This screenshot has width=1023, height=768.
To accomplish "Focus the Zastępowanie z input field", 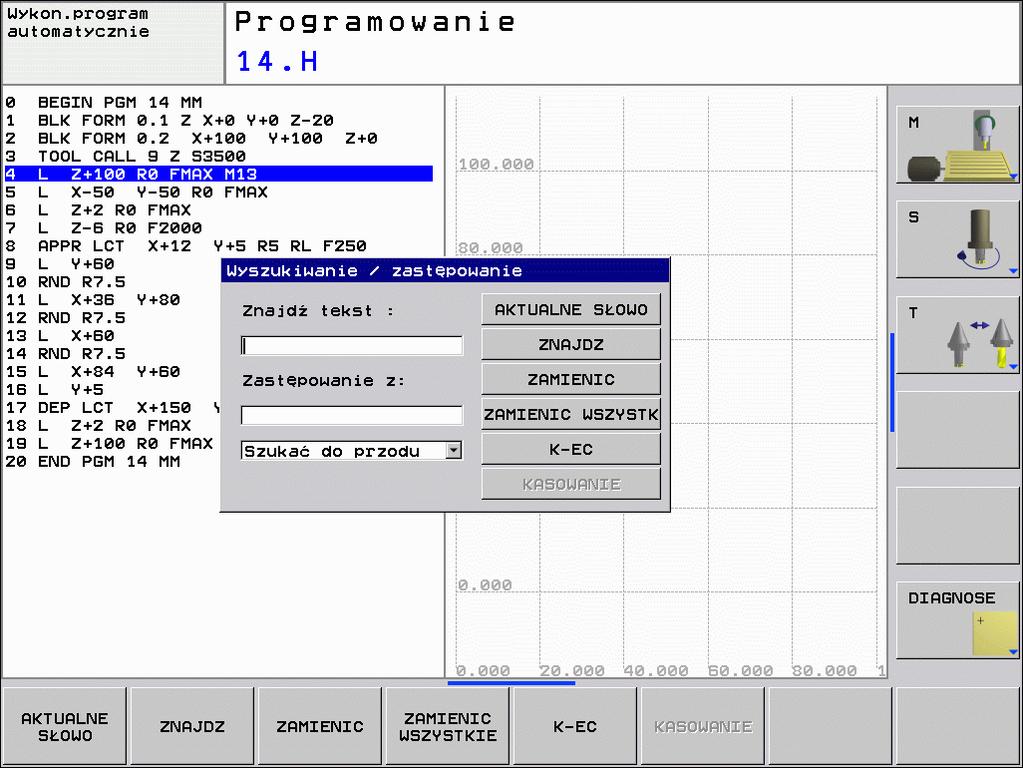I will pos(352,415).
